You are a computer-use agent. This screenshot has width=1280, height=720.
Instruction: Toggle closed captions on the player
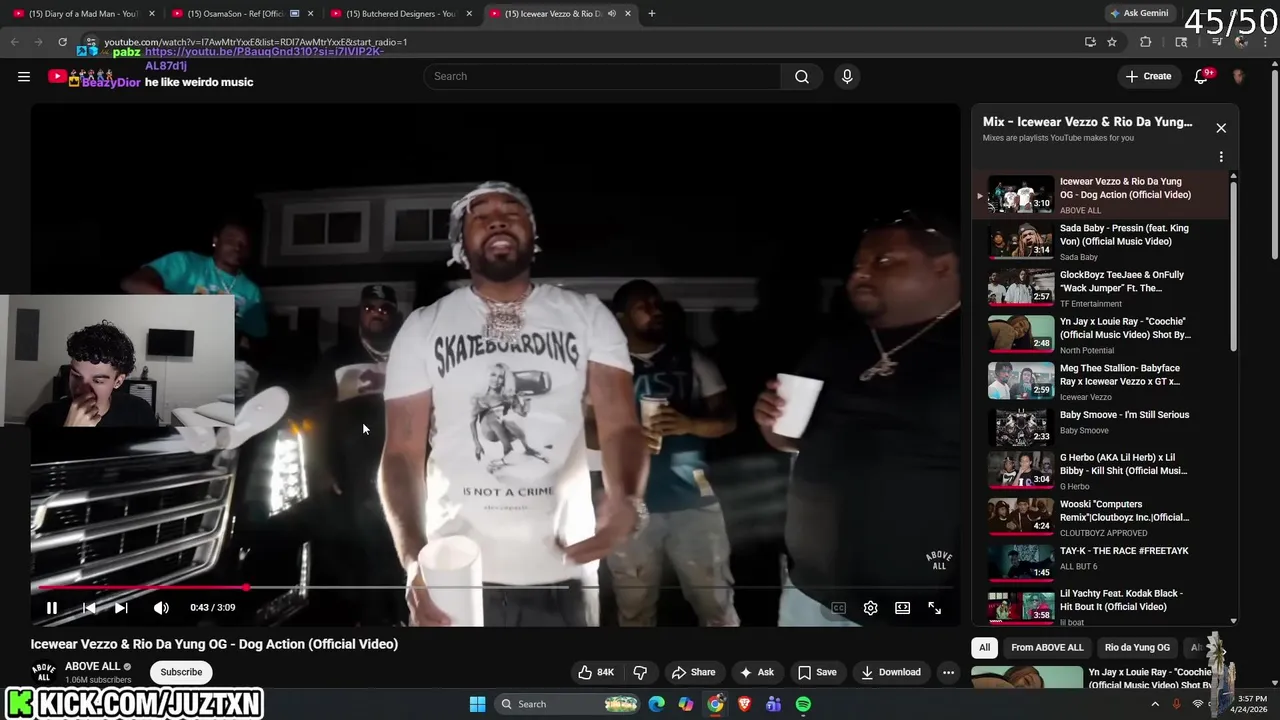point(838,607)
